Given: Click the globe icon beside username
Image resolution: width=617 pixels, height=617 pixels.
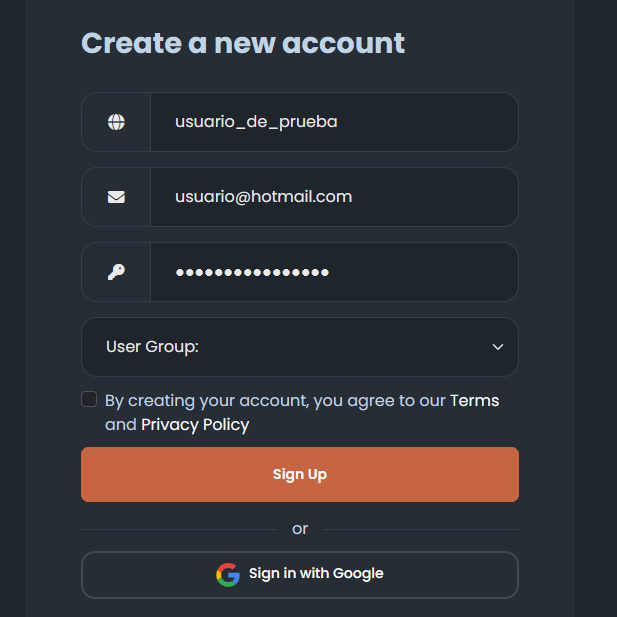Looking at the screenshot, I should (x=116, y=122).
